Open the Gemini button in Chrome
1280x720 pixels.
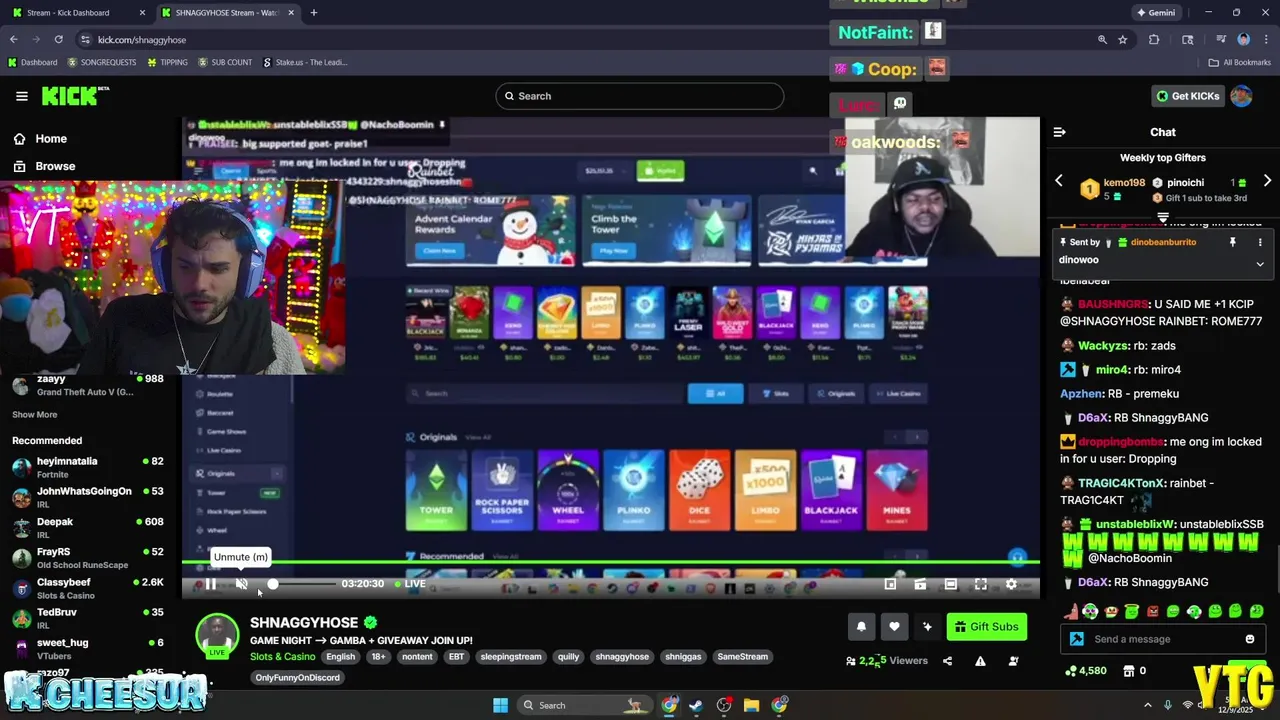[x=1156, y=13]
